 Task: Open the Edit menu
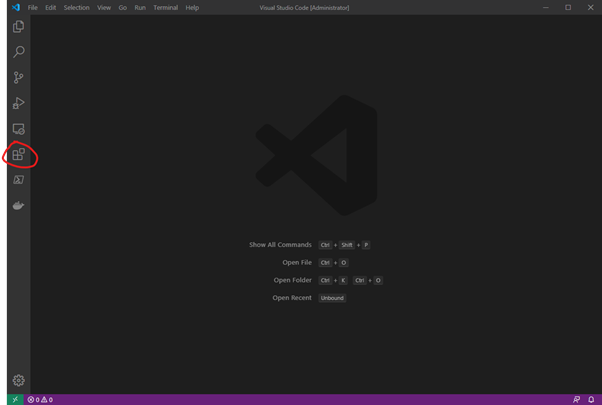(50, 7)
